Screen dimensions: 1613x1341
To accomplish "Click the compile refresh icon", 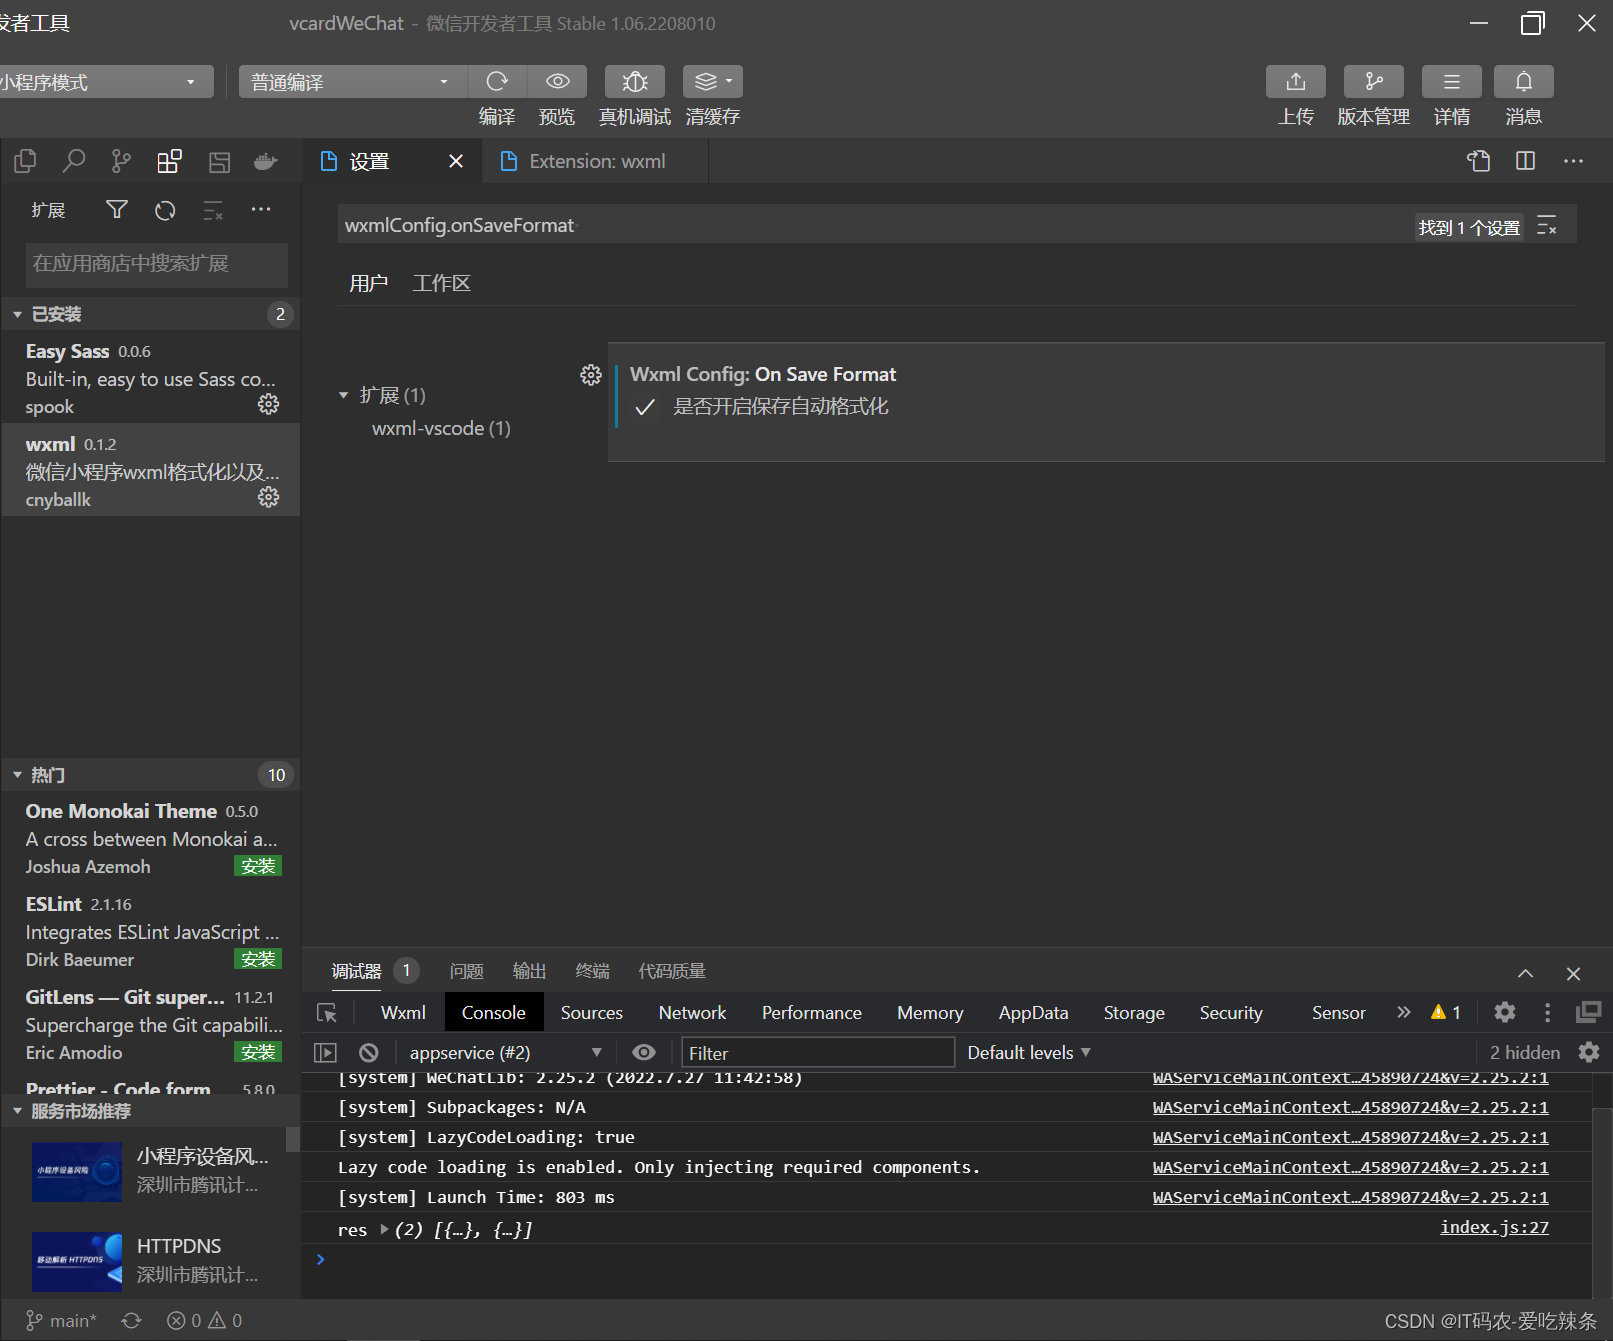I will coord(497,81).
